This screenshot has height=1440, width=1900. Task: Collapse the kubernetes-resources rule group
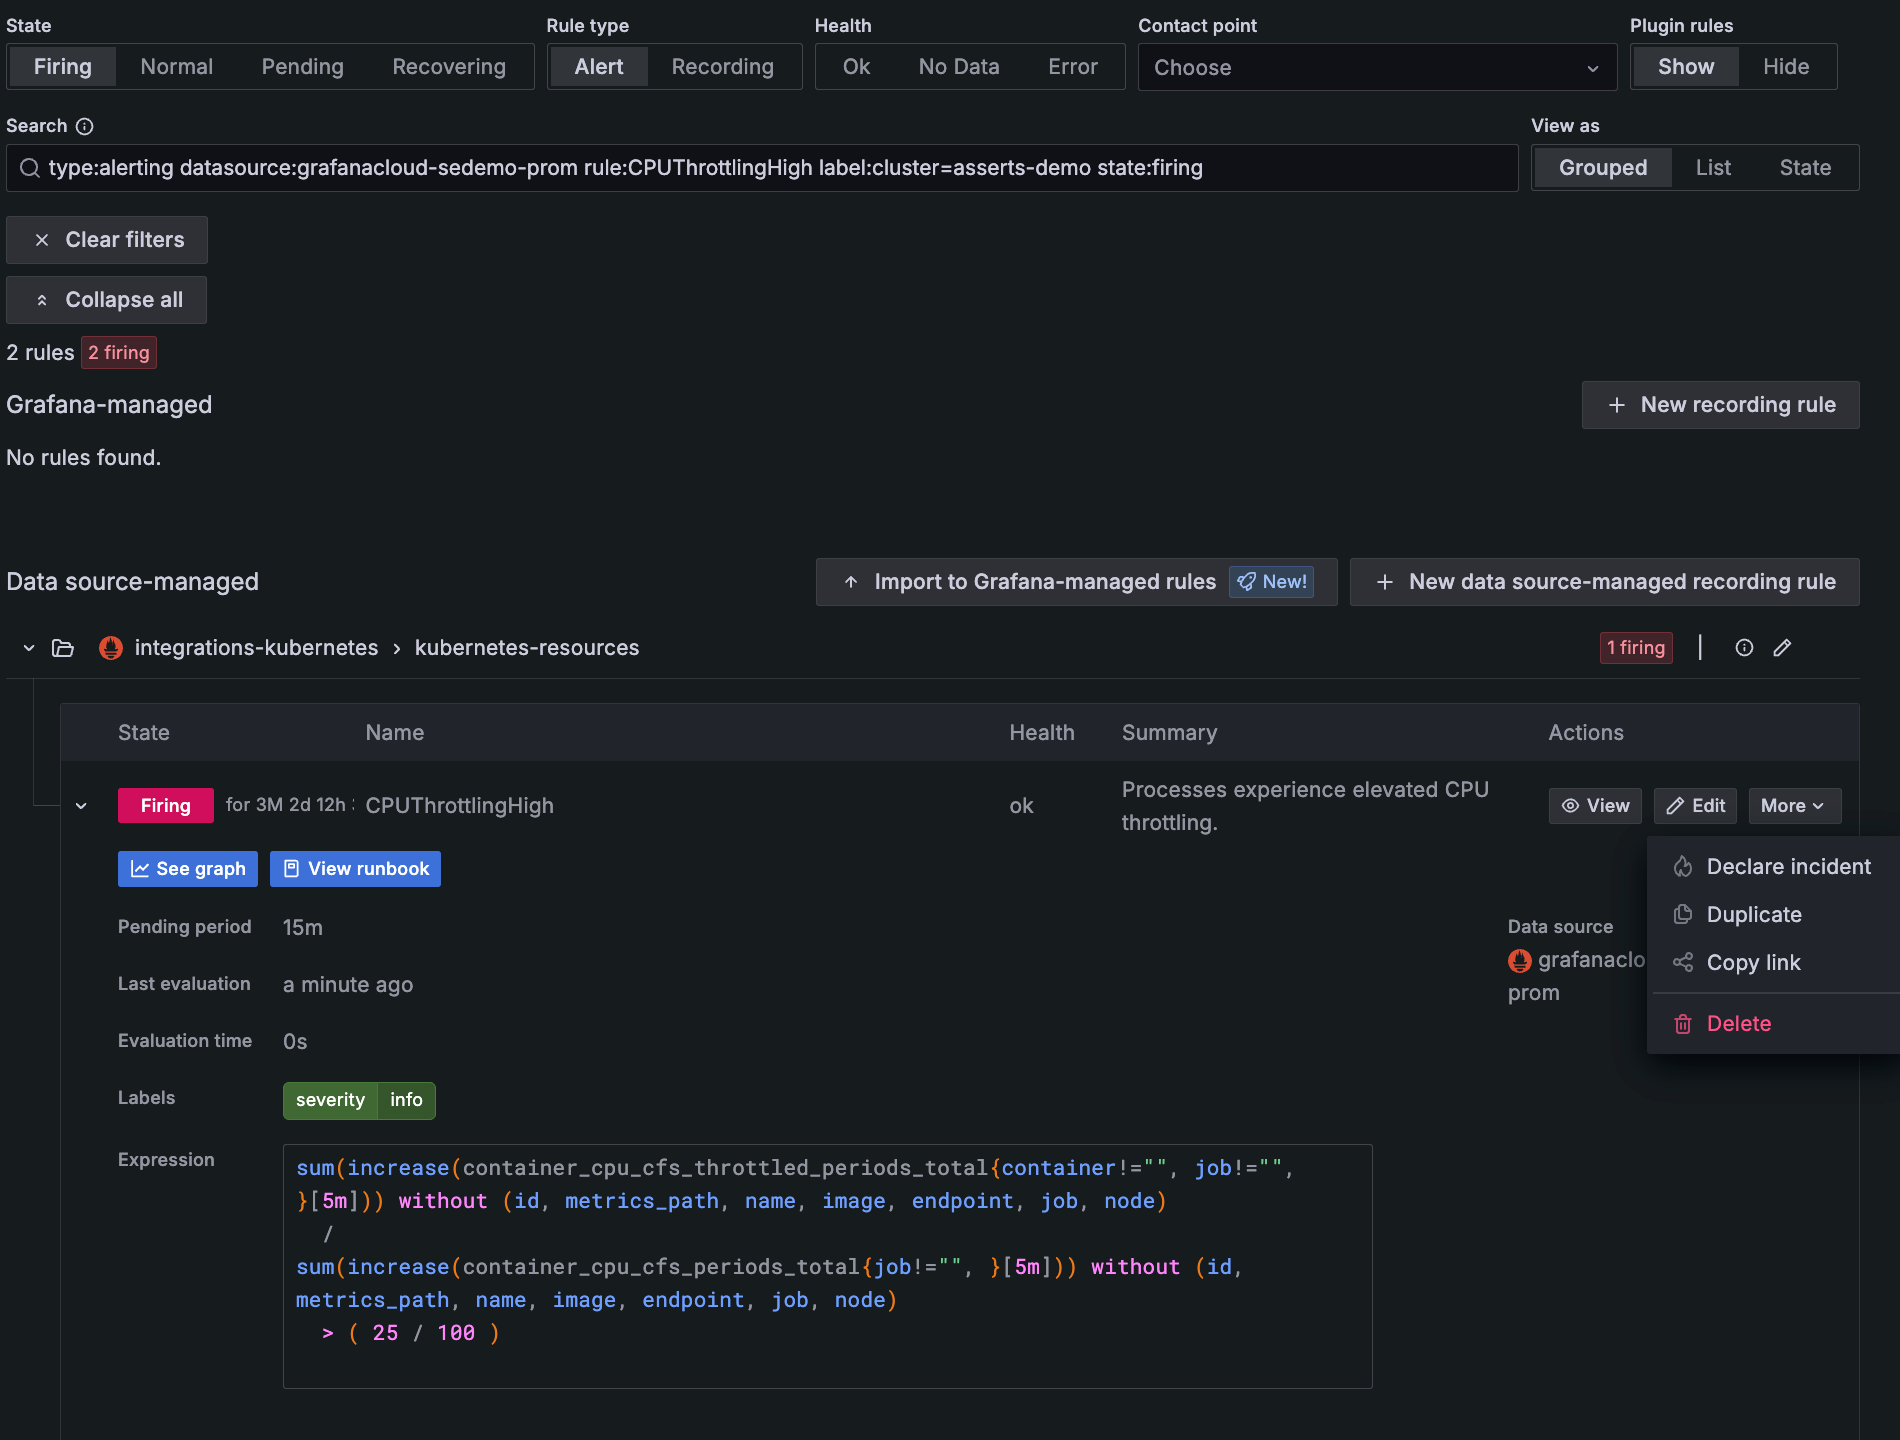pos(29,648)
